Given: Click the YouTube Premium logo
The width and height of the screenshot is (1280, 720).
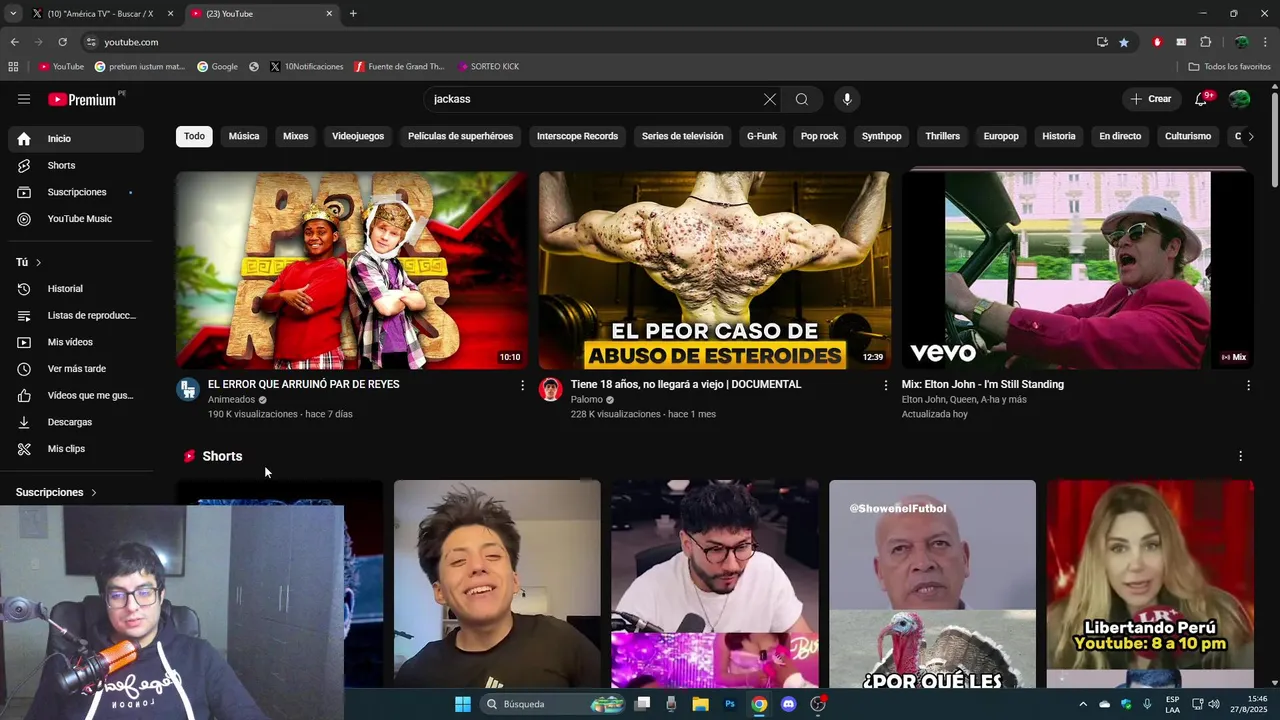Looking at the screenshot, I should 82,99.
